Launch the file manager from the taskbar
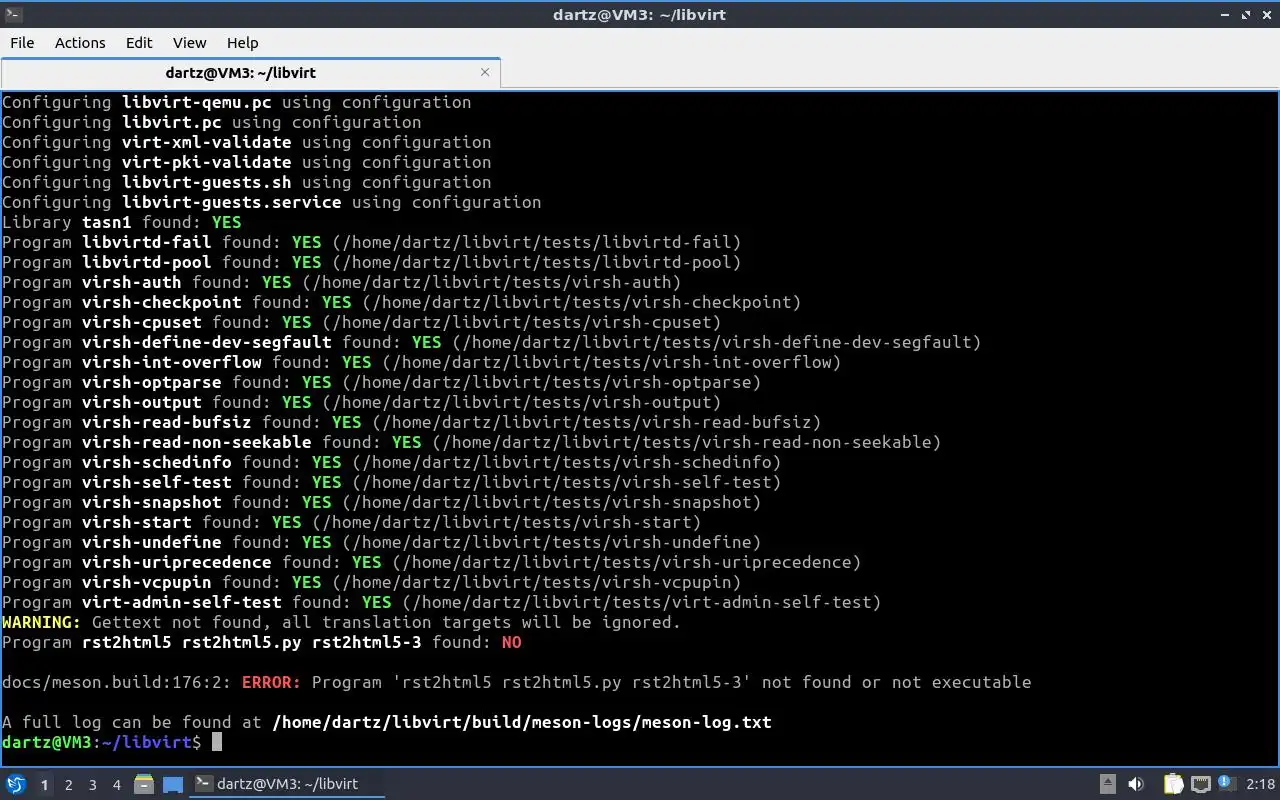Image resolution: width=1280 pixels, height=800 pixels. pos(145,784)
